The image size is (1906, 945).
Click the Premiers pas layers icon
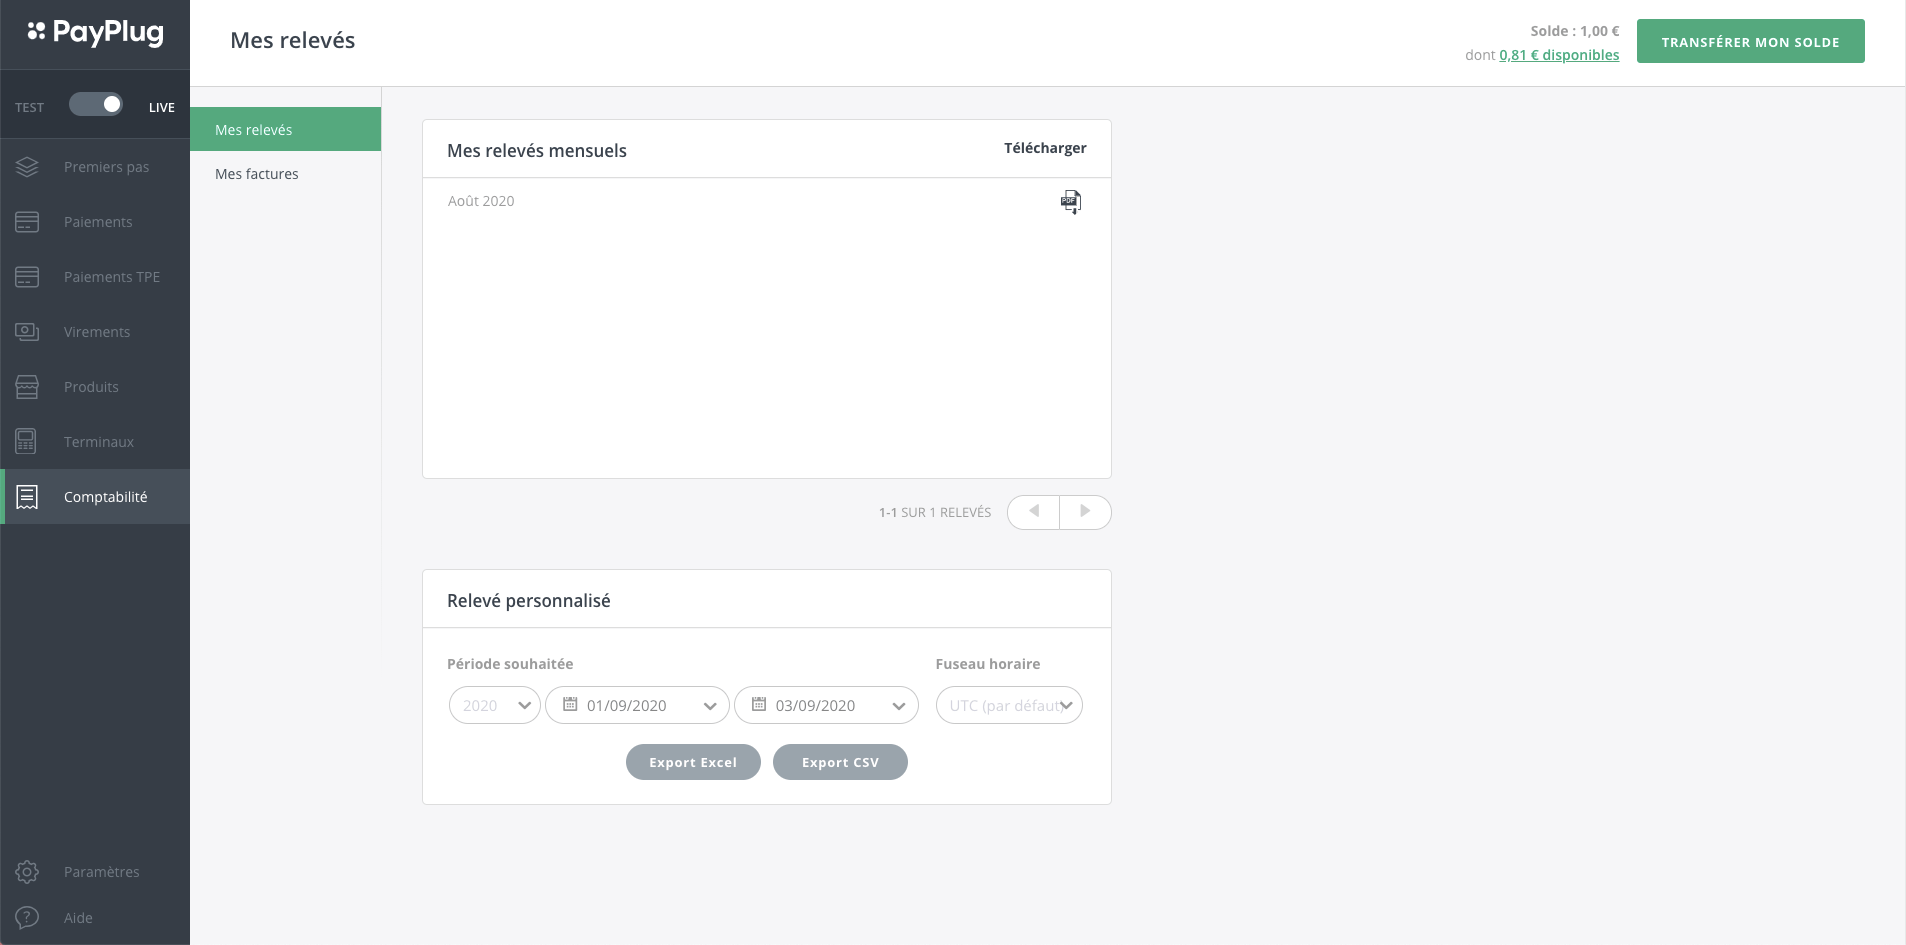[x=27, y=167]
